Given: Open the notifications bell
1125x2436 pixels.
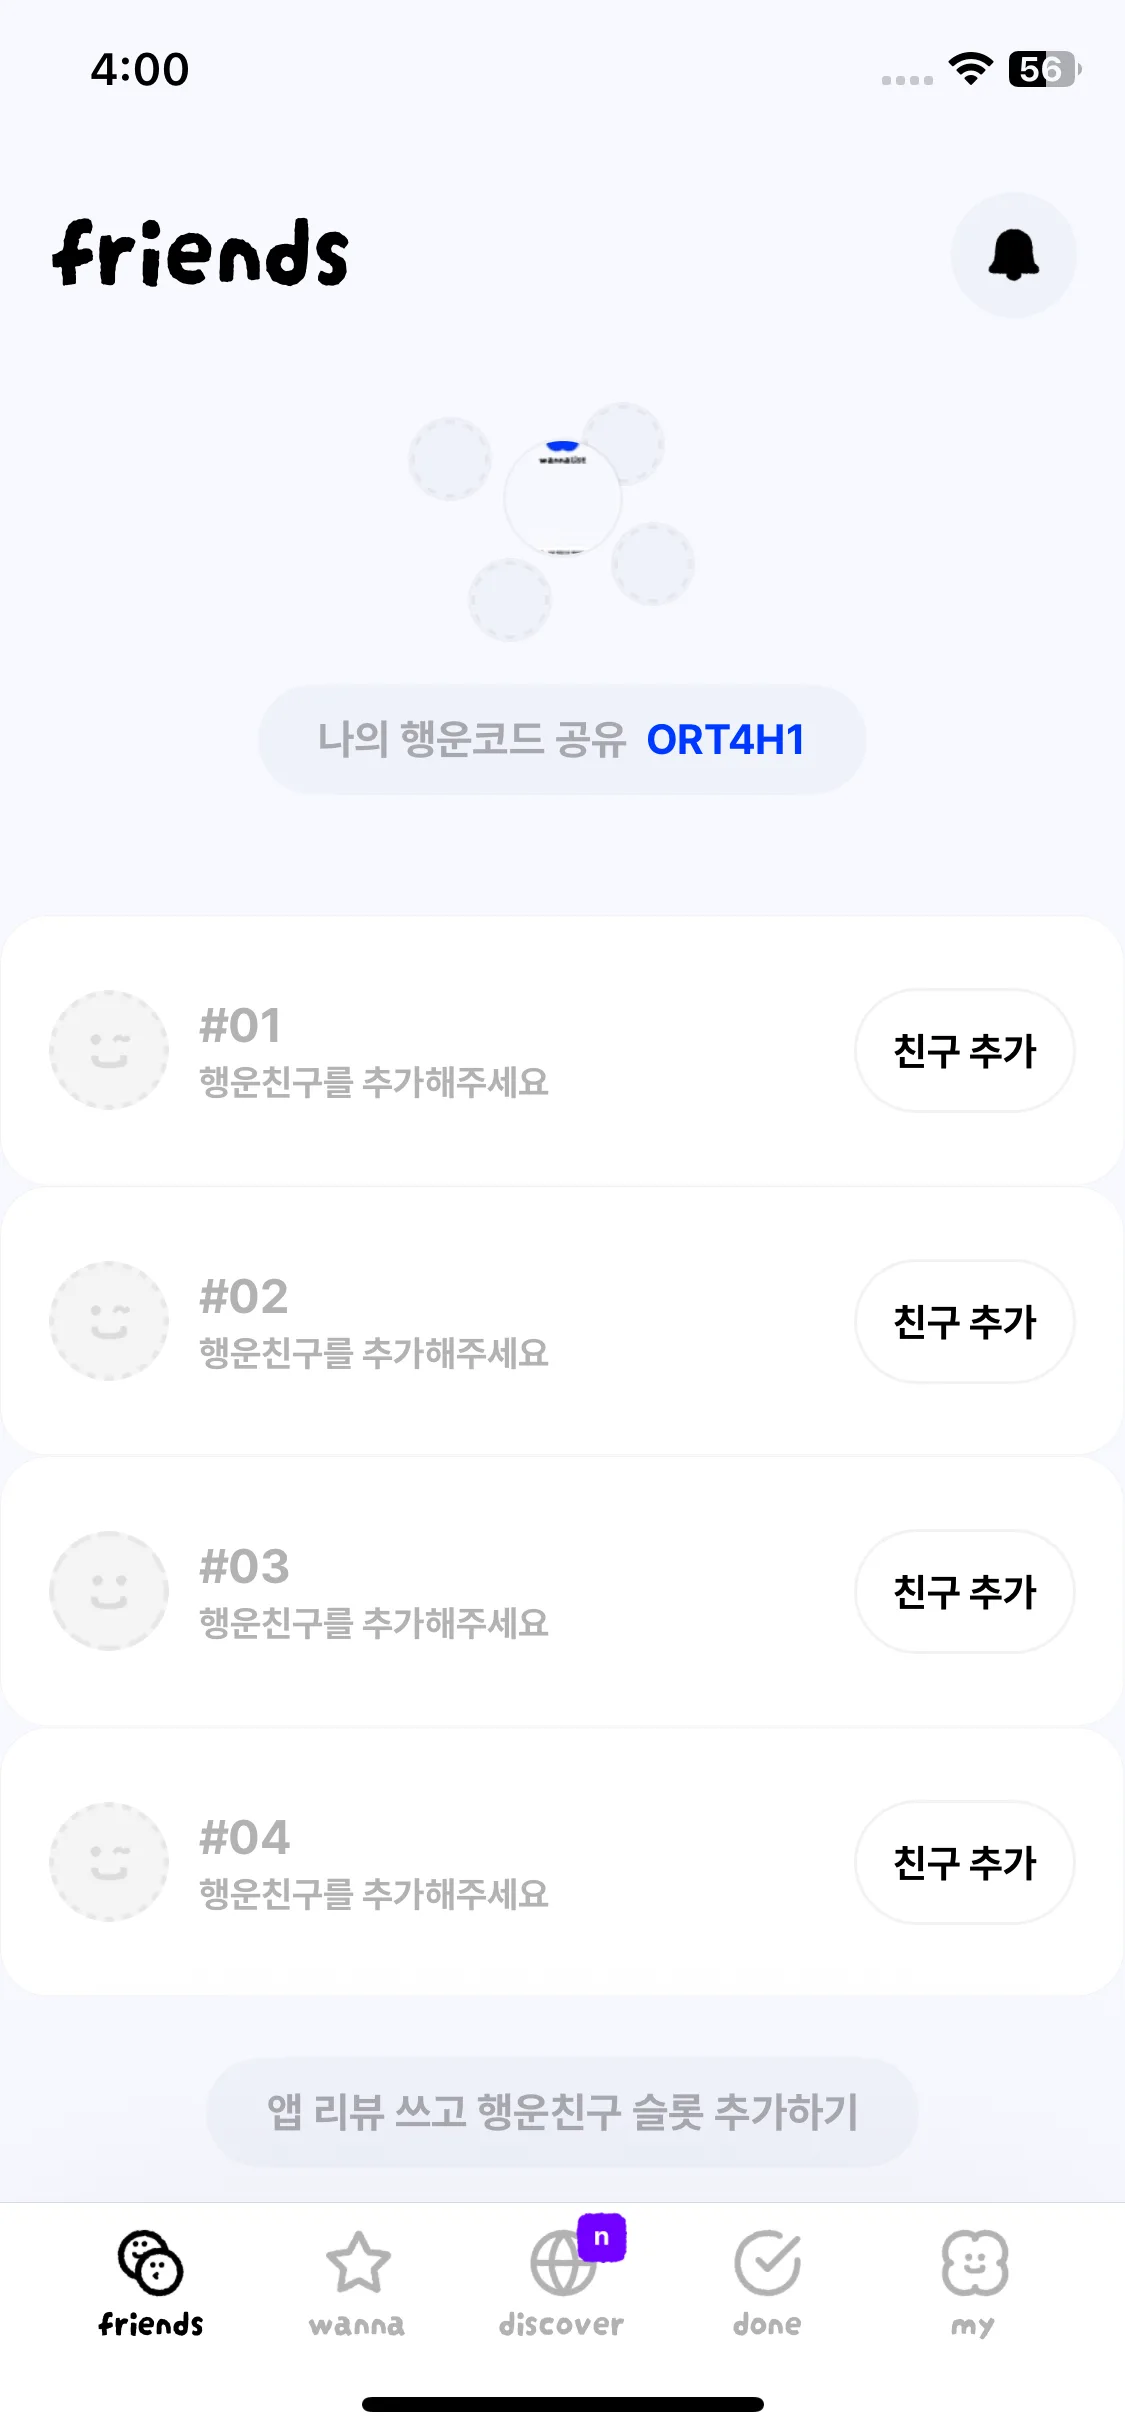Looking at the screenshot, I should point(1013,255).
